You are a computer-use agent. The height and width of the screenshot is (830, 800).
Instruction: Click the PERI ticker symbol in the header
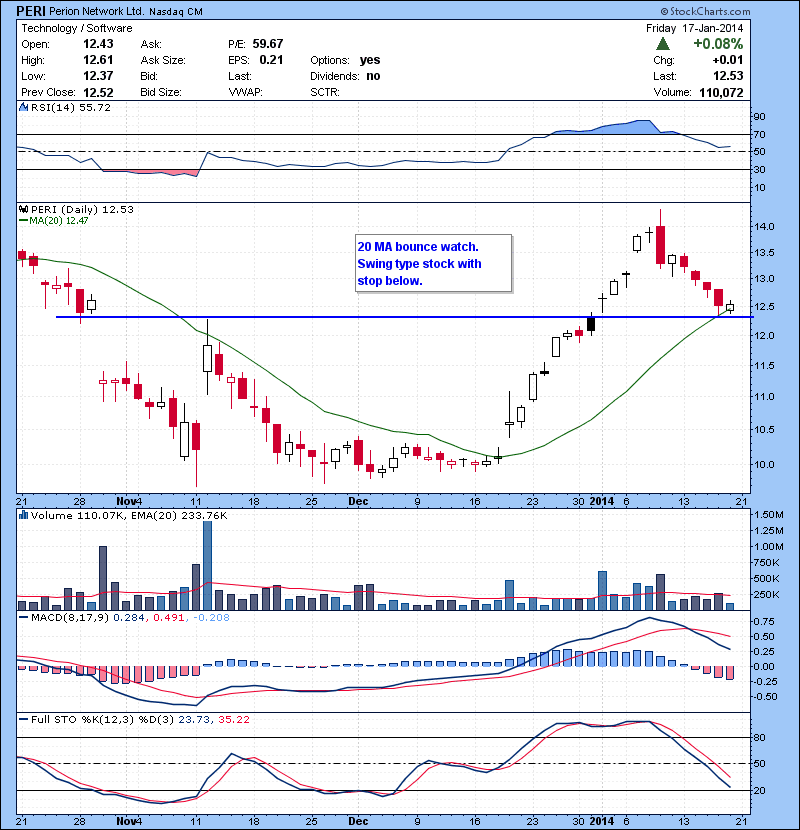tap(31, 11)
